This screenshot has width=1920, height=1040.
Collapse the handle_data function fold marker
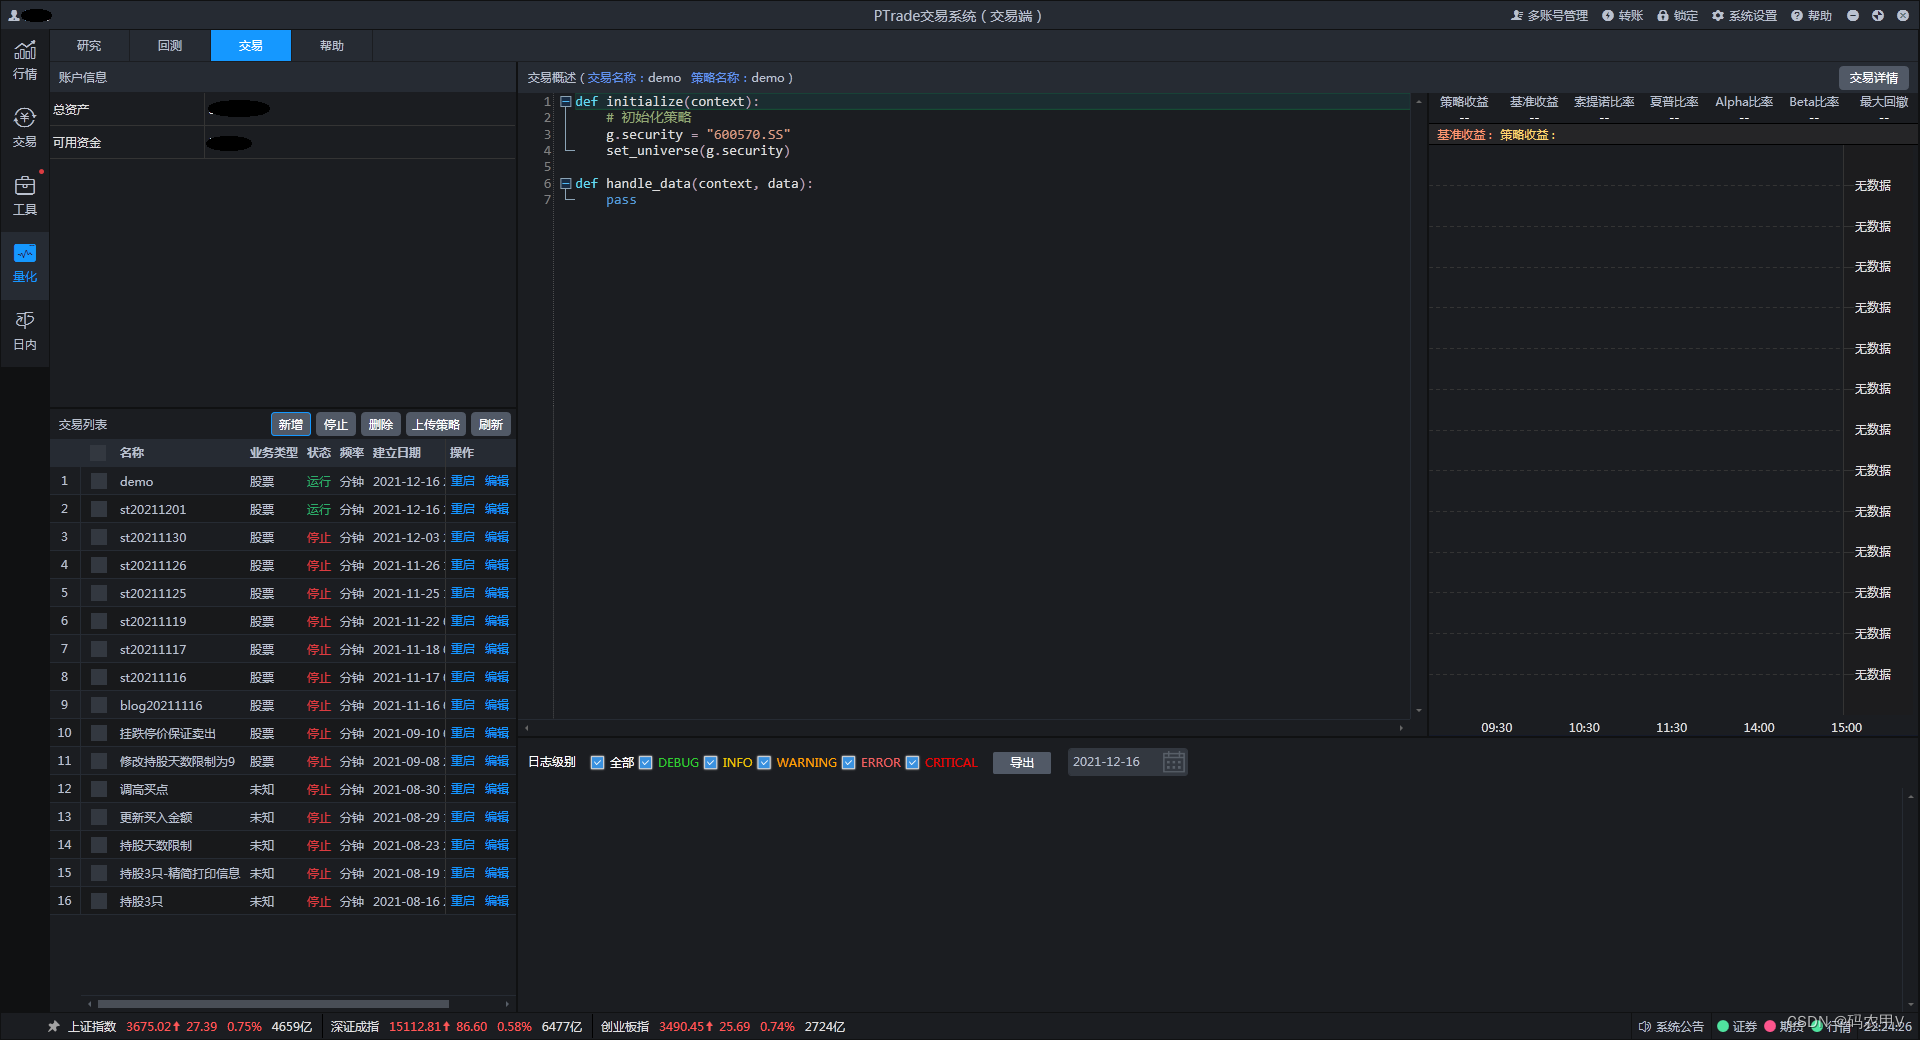566,183
